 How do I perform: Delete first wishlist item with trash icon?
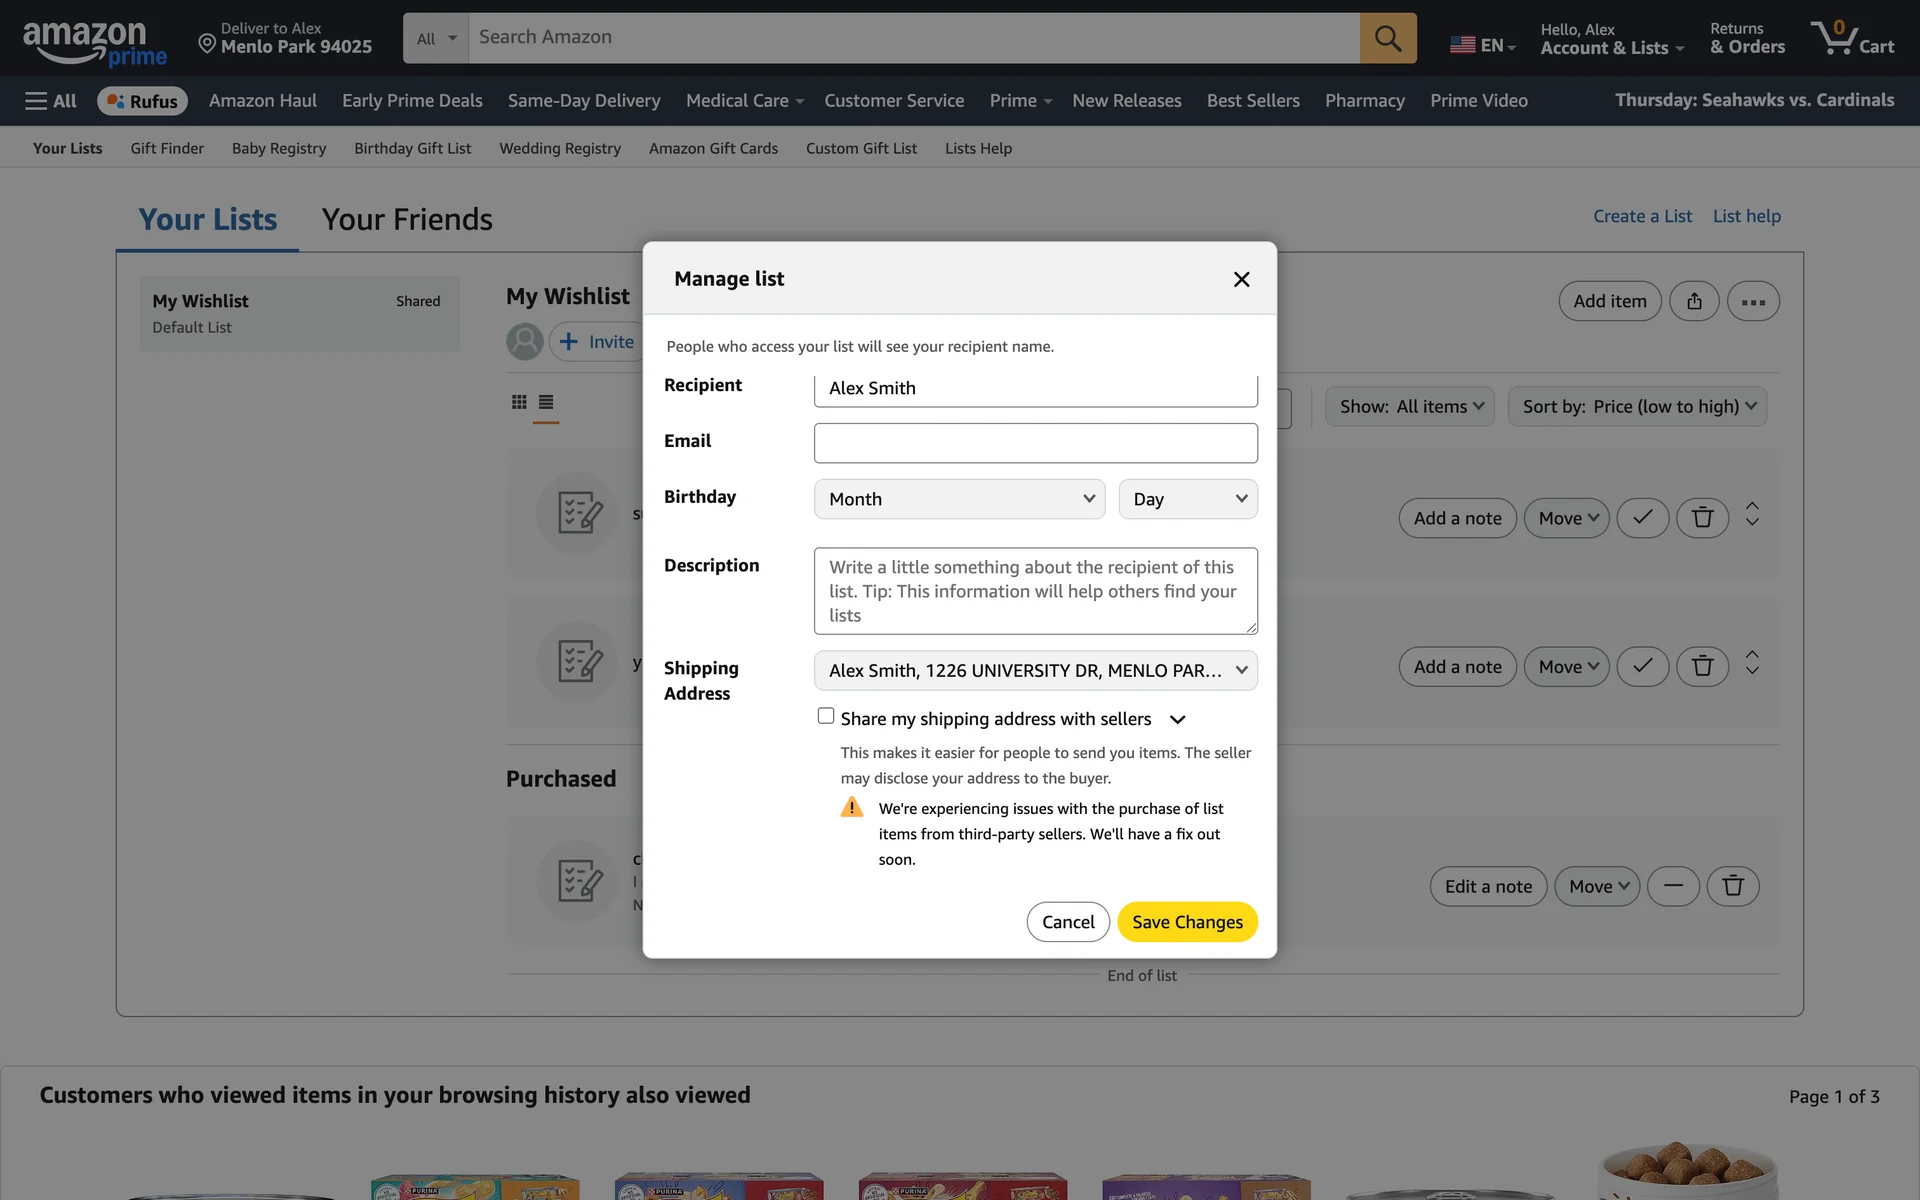1702,518
